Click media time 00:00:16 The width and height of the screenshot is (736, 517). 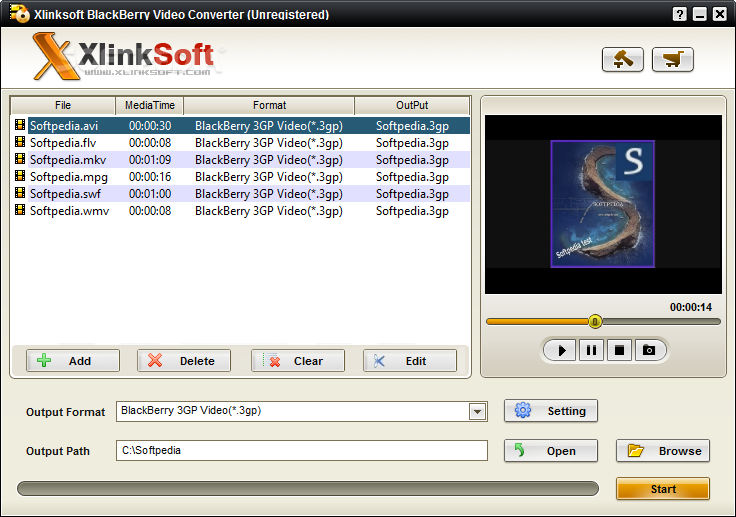tap(150, 177)
